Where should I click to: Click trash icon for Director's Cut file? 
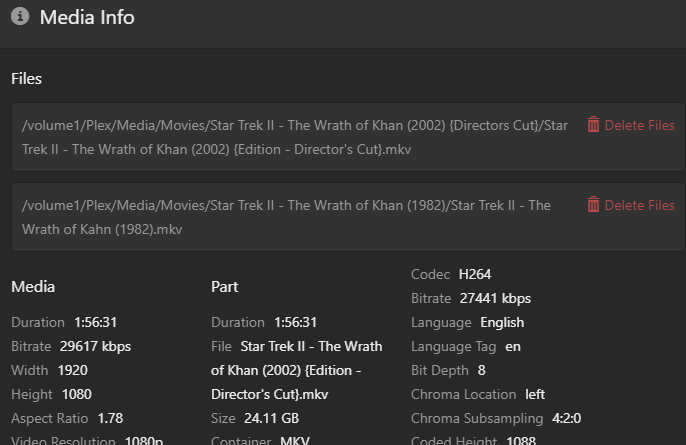pos(593,125)
